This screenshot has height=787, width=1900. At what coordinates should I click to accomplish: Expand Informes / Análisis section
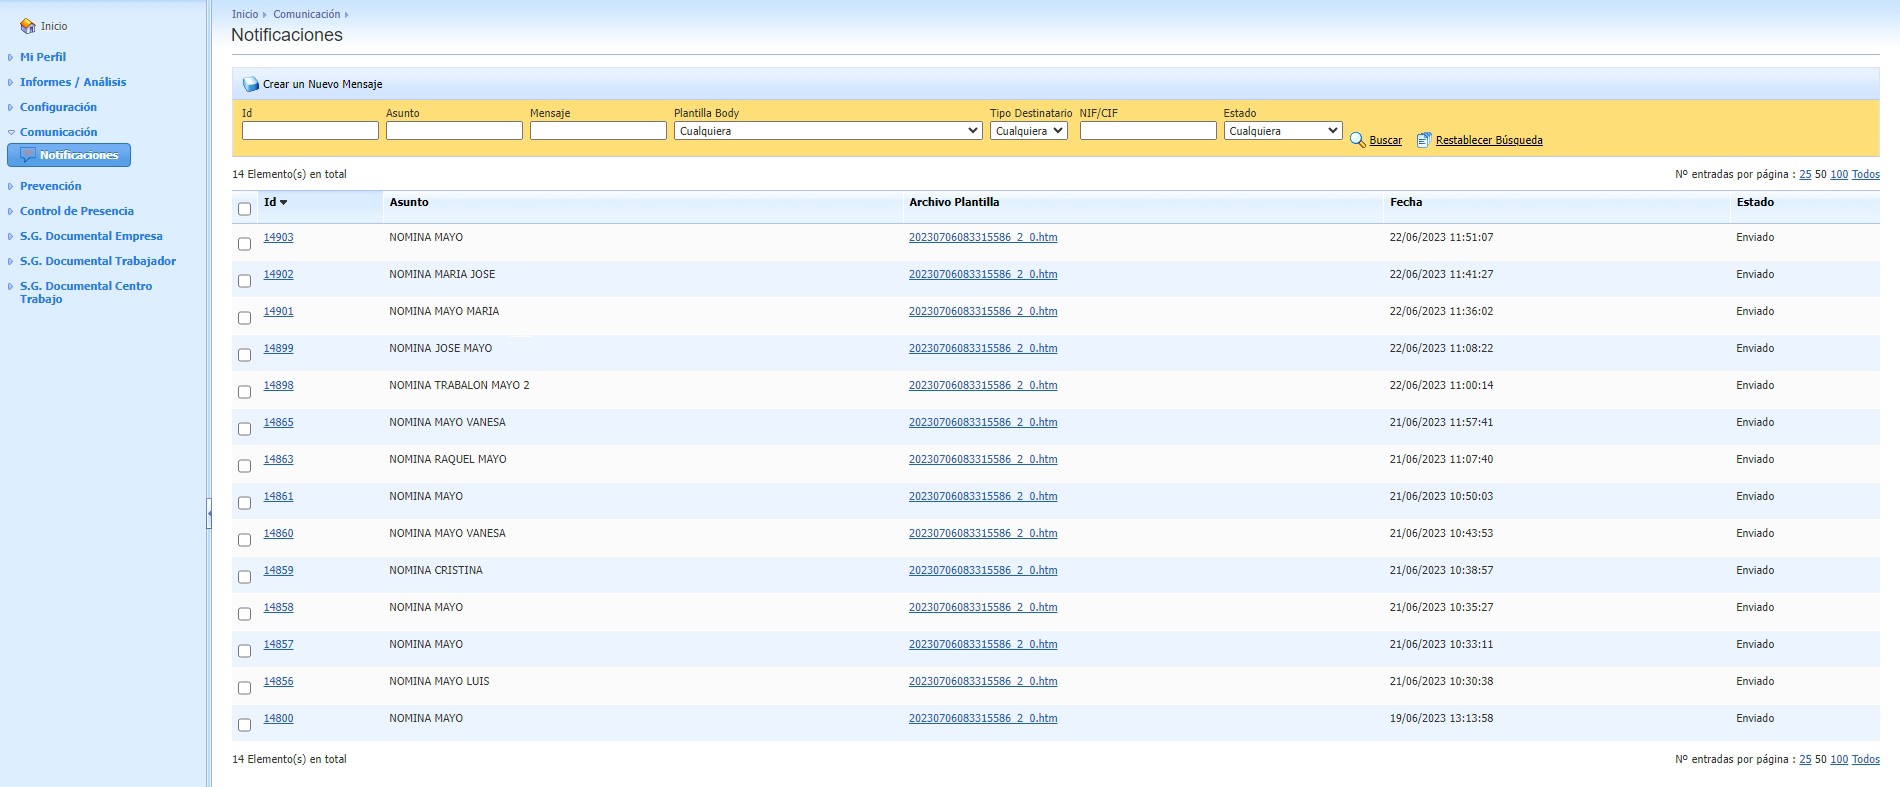click(73, 82)
